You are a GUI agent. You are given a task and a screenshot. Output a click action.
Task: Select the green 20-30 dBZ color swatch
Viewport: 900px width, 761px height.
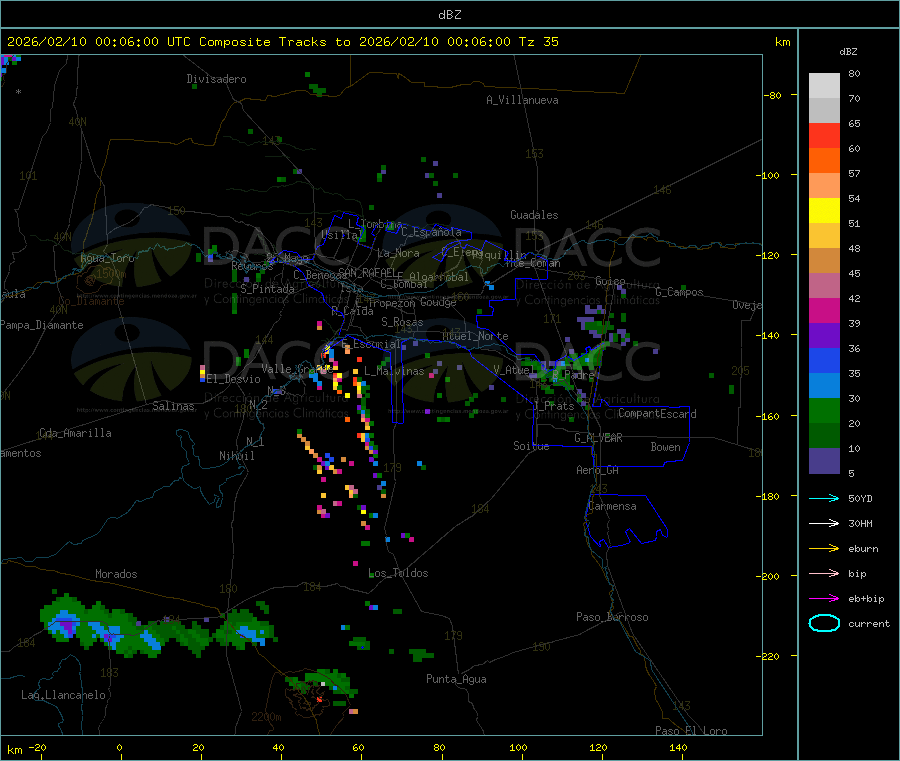pyautogui.click(x=824, y=410)
